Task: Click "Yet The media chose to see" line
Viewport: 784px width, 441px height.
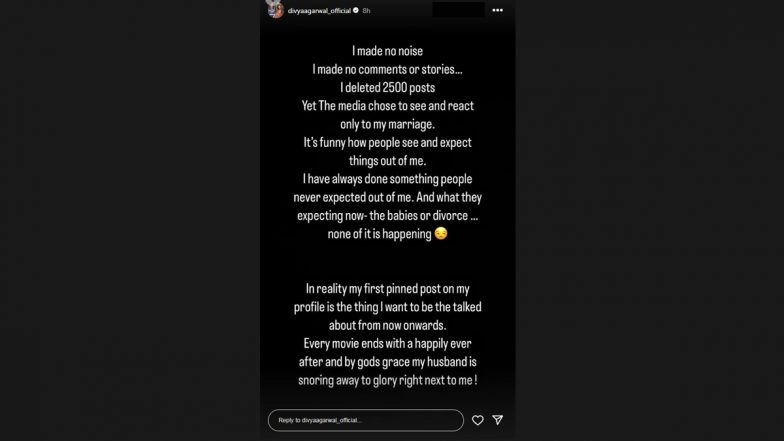Action: point(387,105)
